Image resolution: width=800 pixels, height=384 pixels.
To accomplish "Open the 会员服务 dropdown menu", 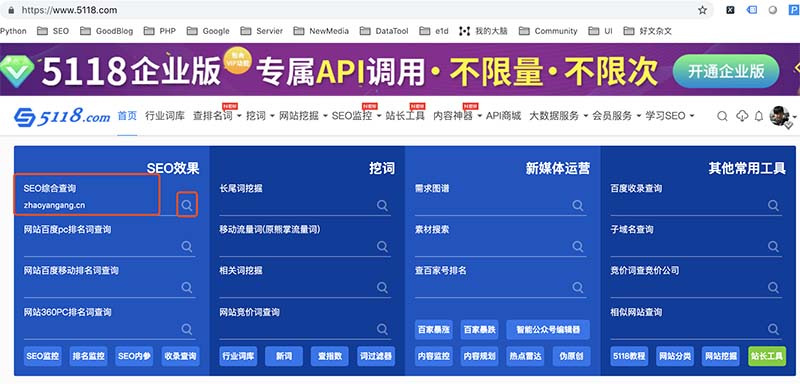I will 617,116.
